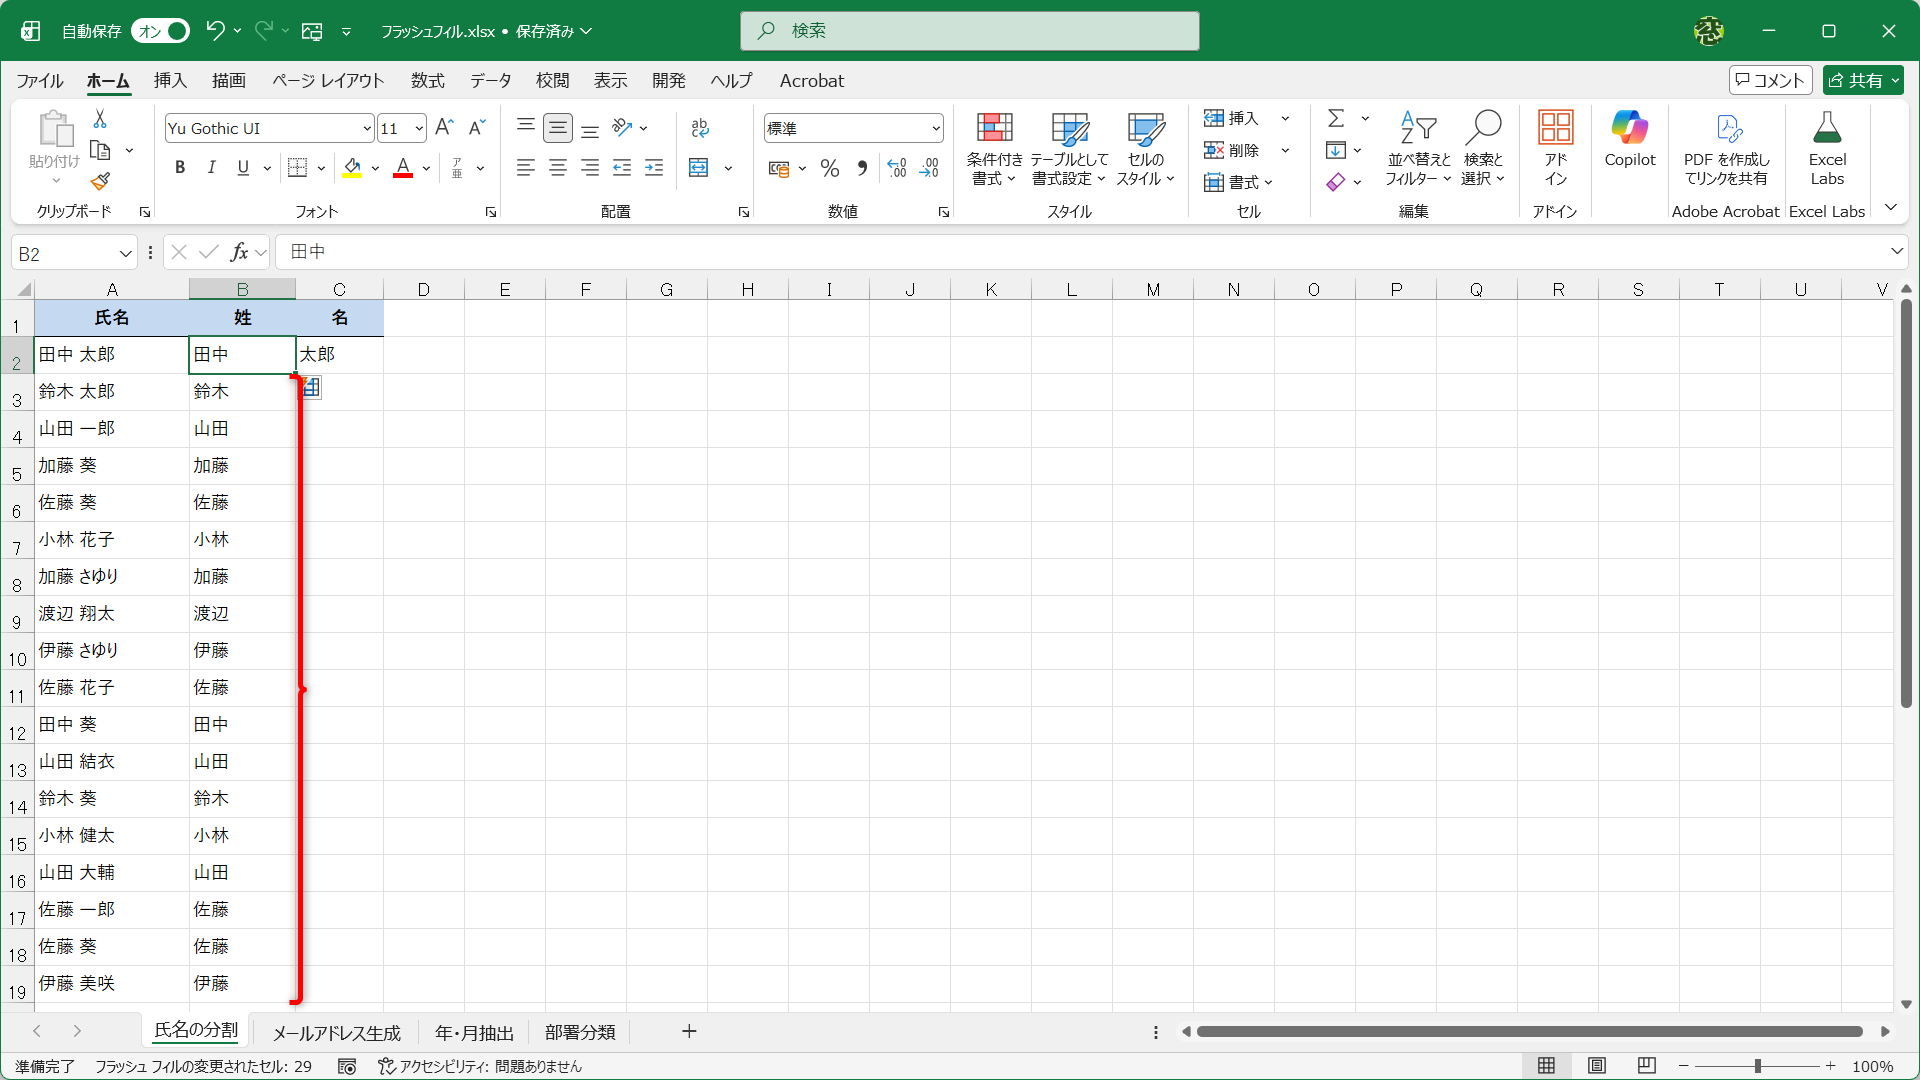This screenshot has width=1920, height=1080.
Task: Select the Format Painter tool
Action: (x=99, y=182)
